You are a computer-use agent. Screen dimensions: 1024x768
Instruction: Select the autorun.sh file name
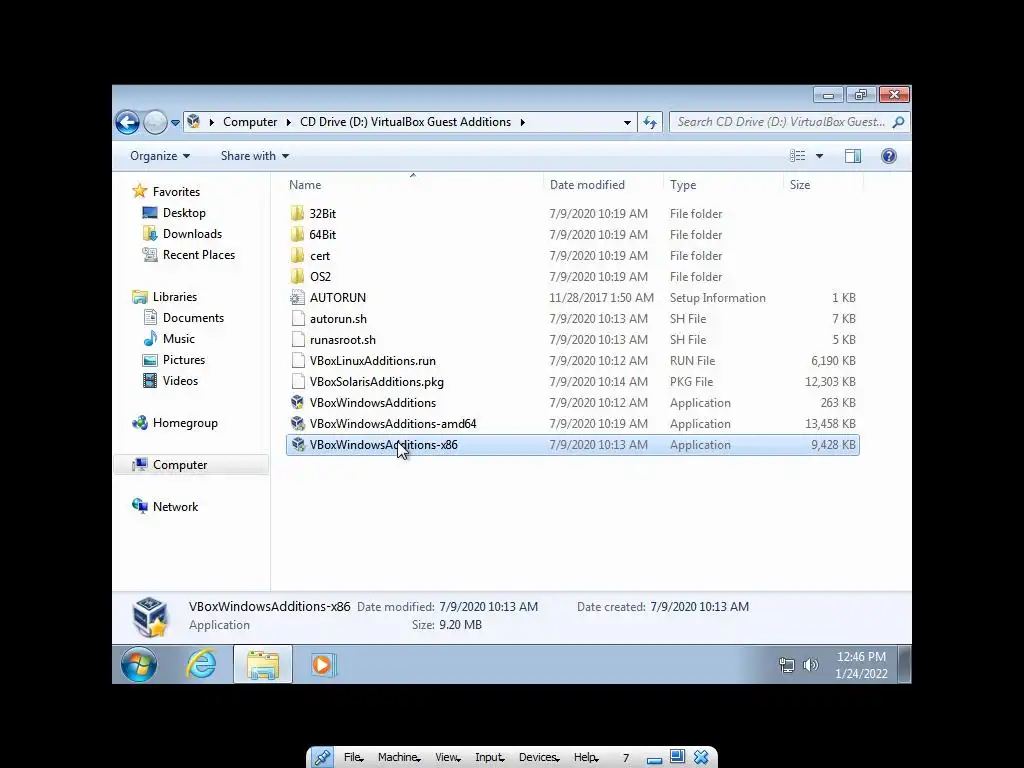[338, 319]
